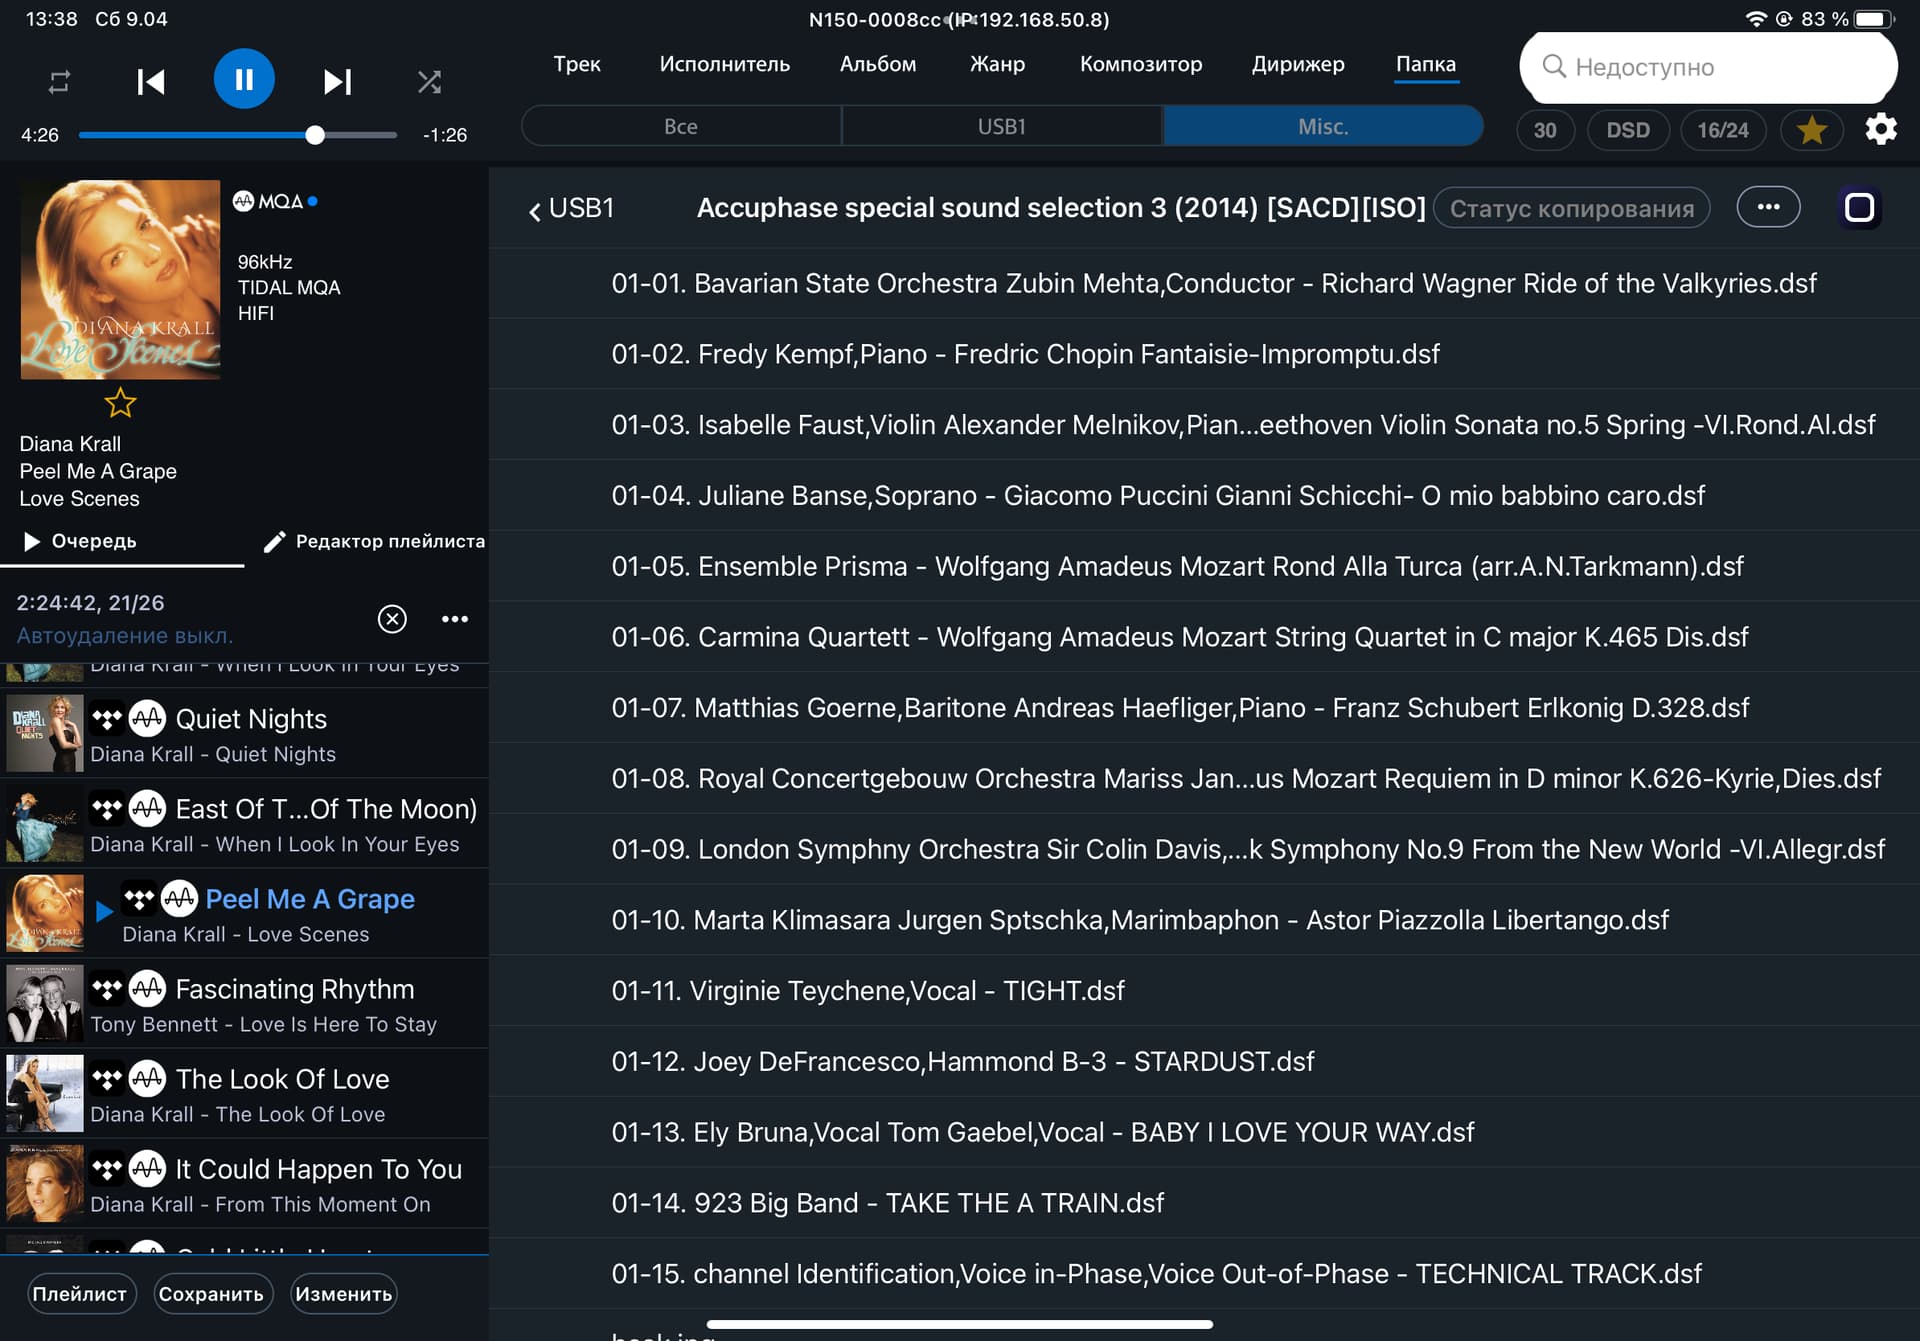Open 01-14 TAKE THE A TRAIN.dsf

pos(1204,1203)
